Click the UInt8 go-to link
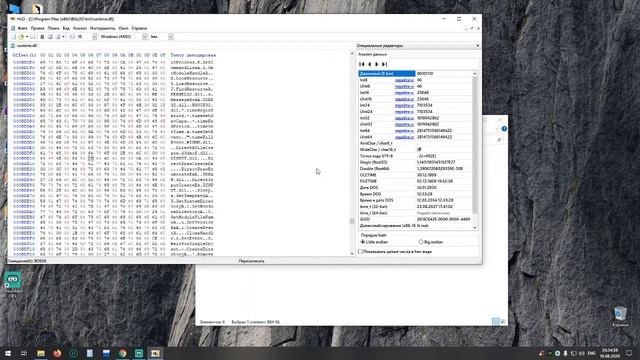 [x=404, y=87]
